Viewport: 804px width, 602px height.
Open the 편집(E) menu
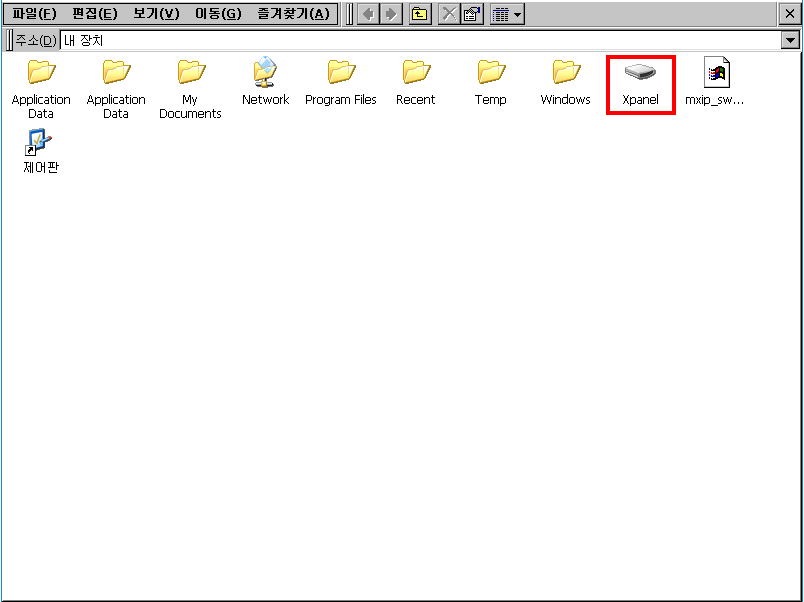[95, 14]
